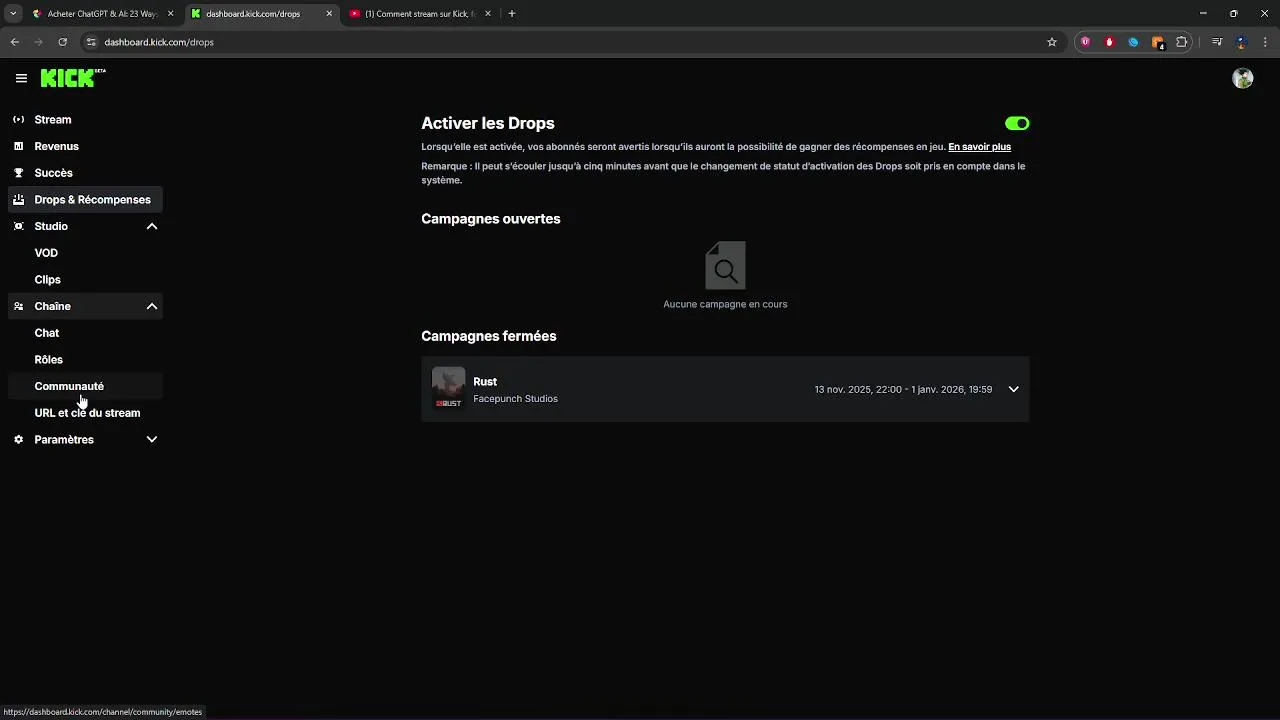
Task: Follow the En savoir plus link
Action: (979, 147)
